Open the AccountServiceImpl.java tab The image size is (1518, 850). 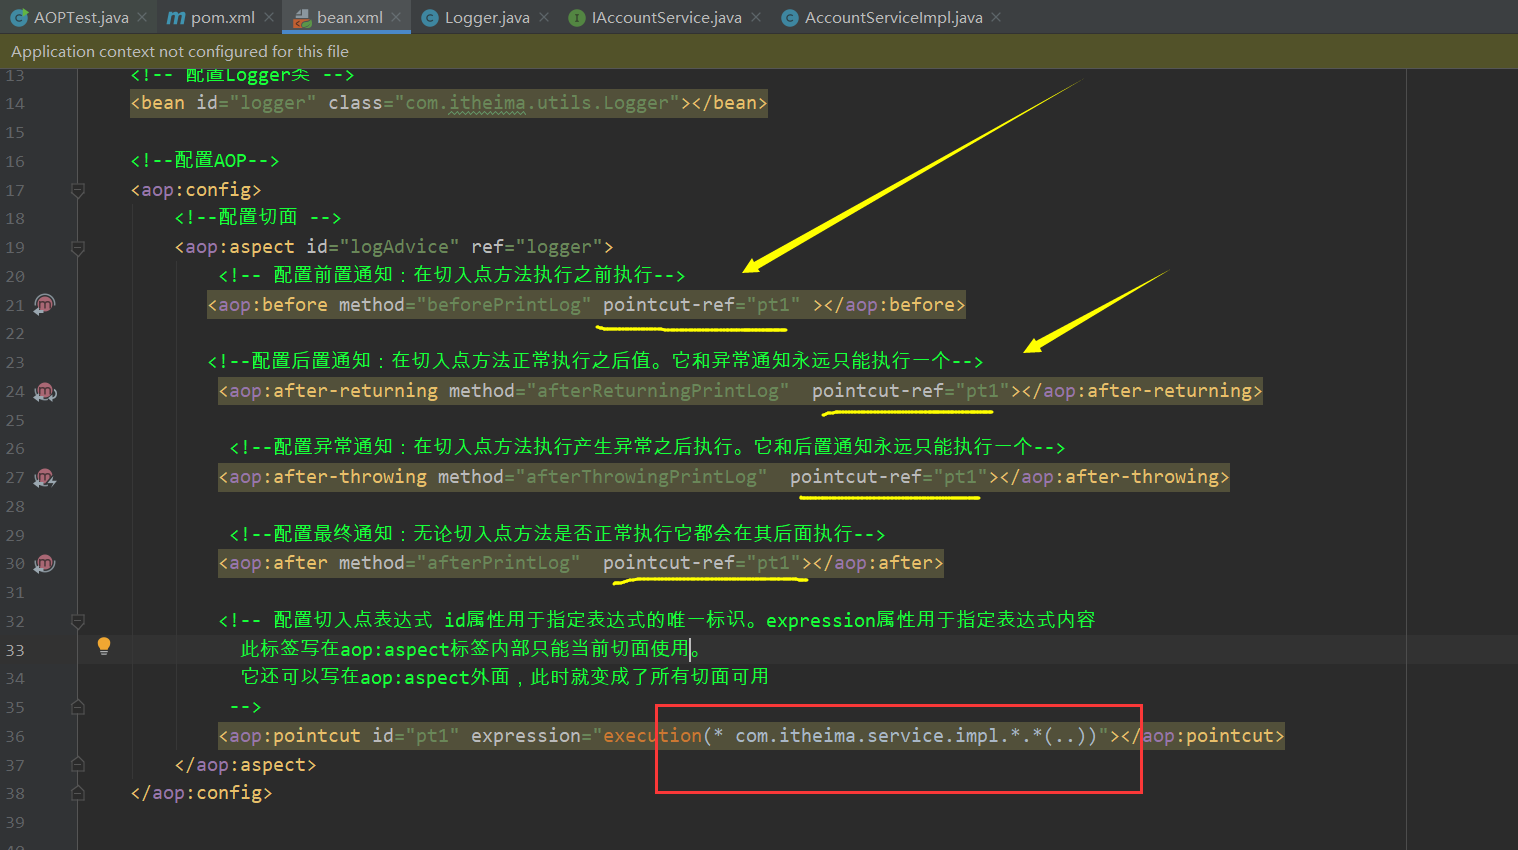[x=894, y=17]
